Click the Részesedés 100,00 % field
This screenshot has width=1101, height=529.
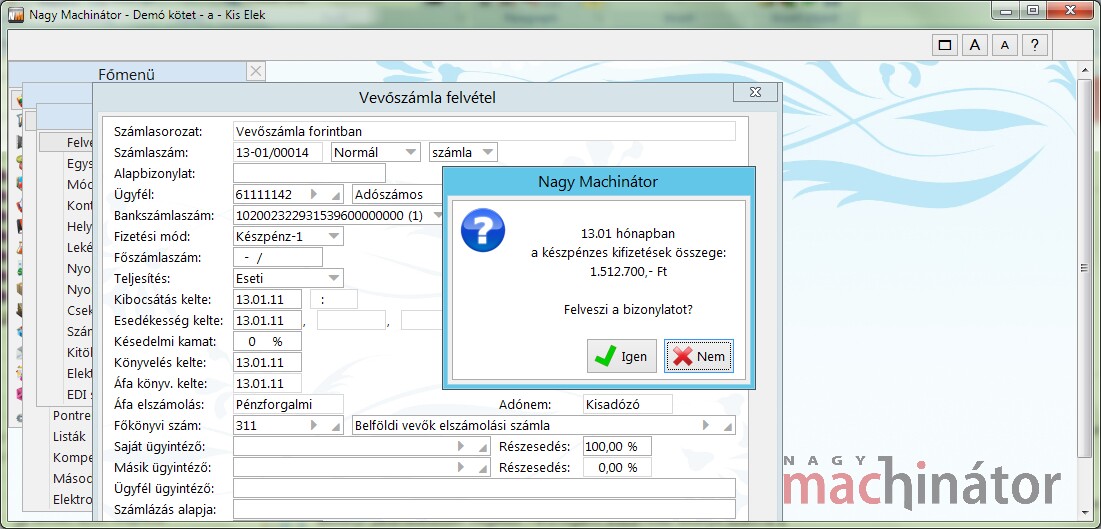click(x=617, y=446)
